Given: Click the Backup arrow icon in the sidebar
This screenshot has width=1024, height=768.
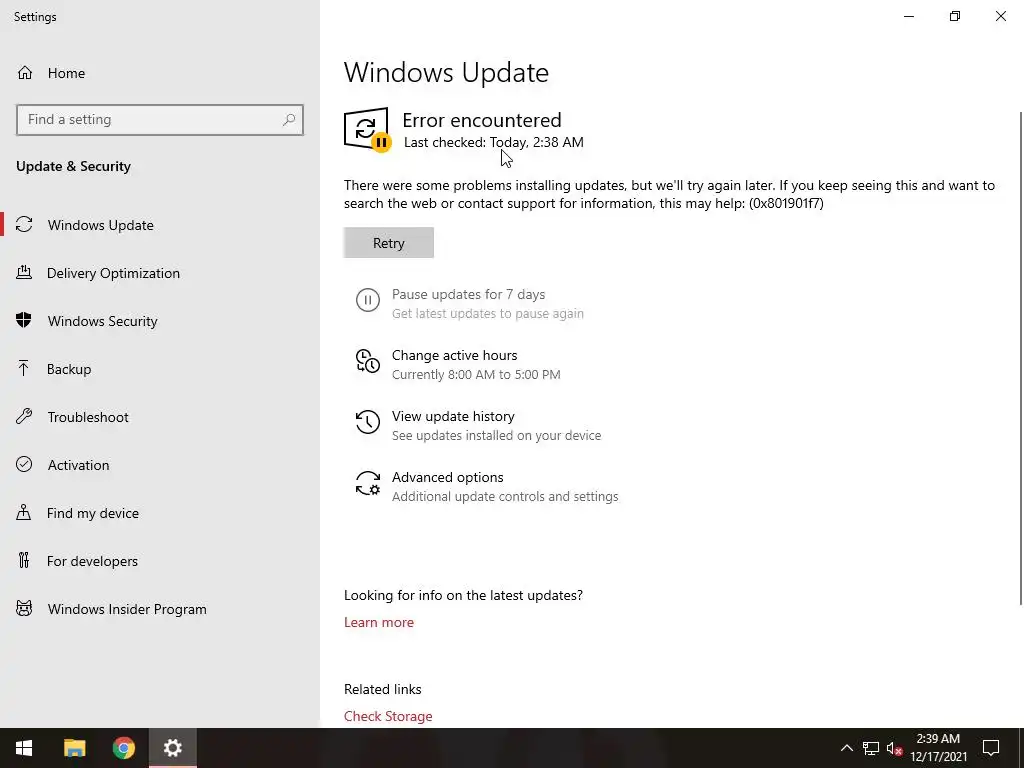Looking at the screenshot, I should (24, 368).
